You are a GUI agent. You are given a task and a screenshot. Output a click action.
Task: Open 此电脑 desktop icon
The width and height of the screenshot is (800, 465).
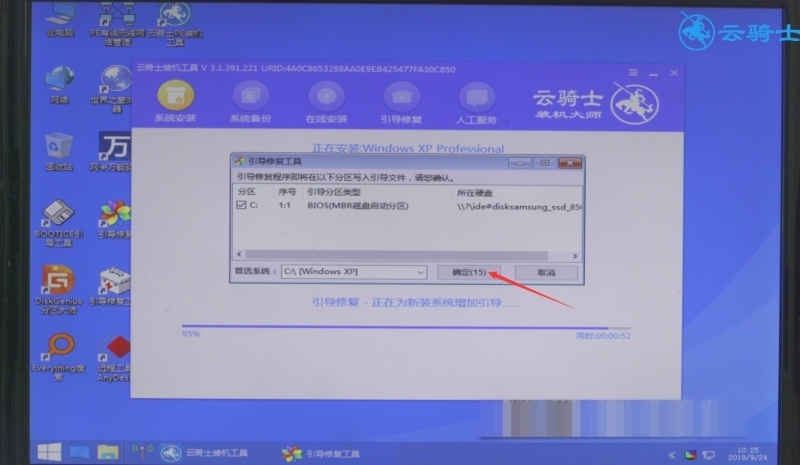tap(60, 20)
